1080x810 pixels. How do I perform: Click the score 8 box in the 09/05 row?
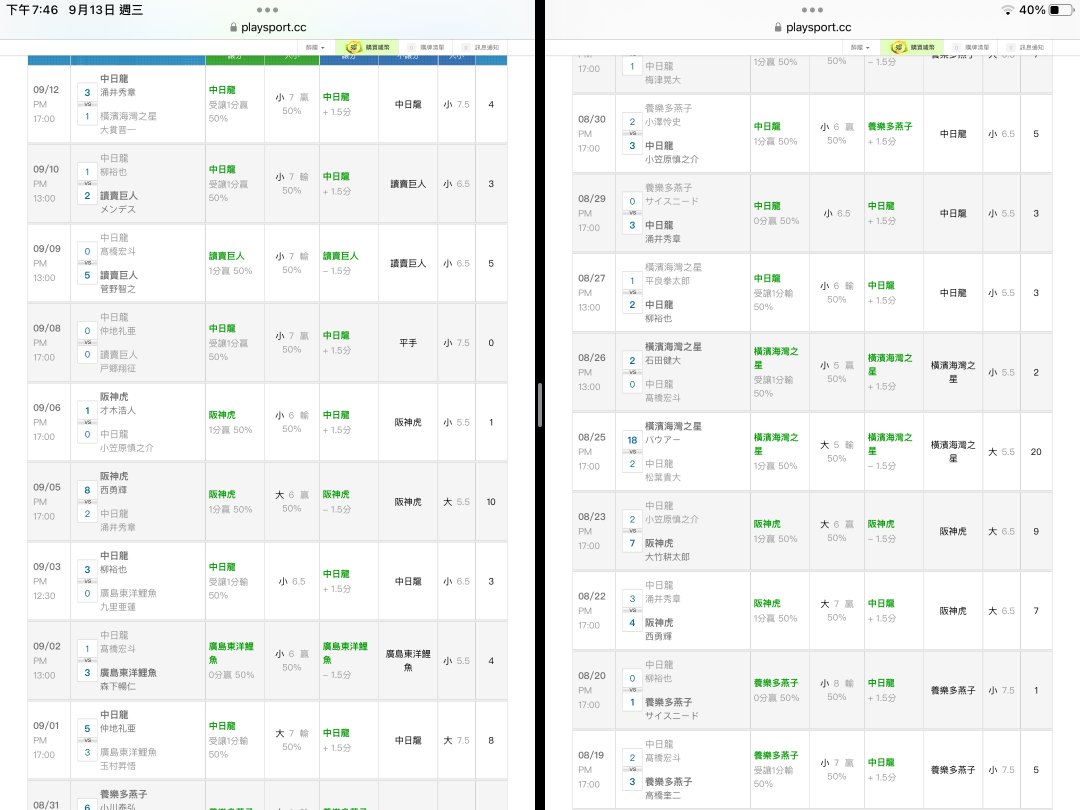87,490
